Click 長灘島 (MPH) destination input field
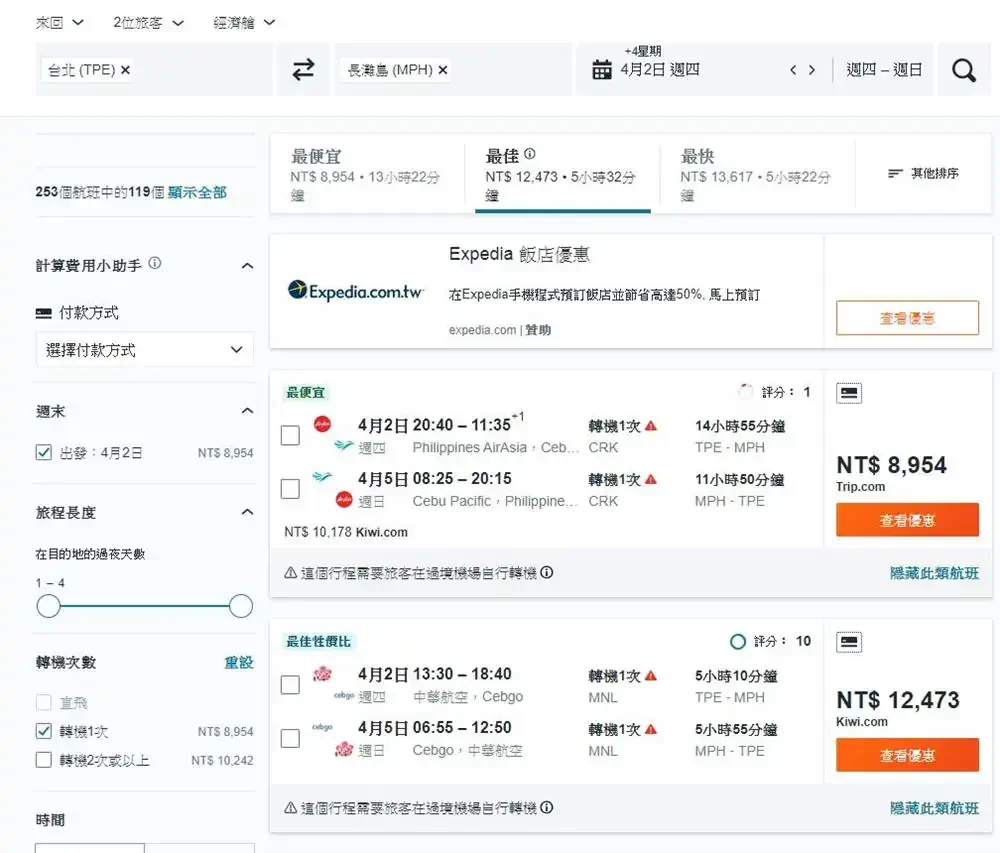The width and height of the screenshot is (1000, 853). pos(453,69)
